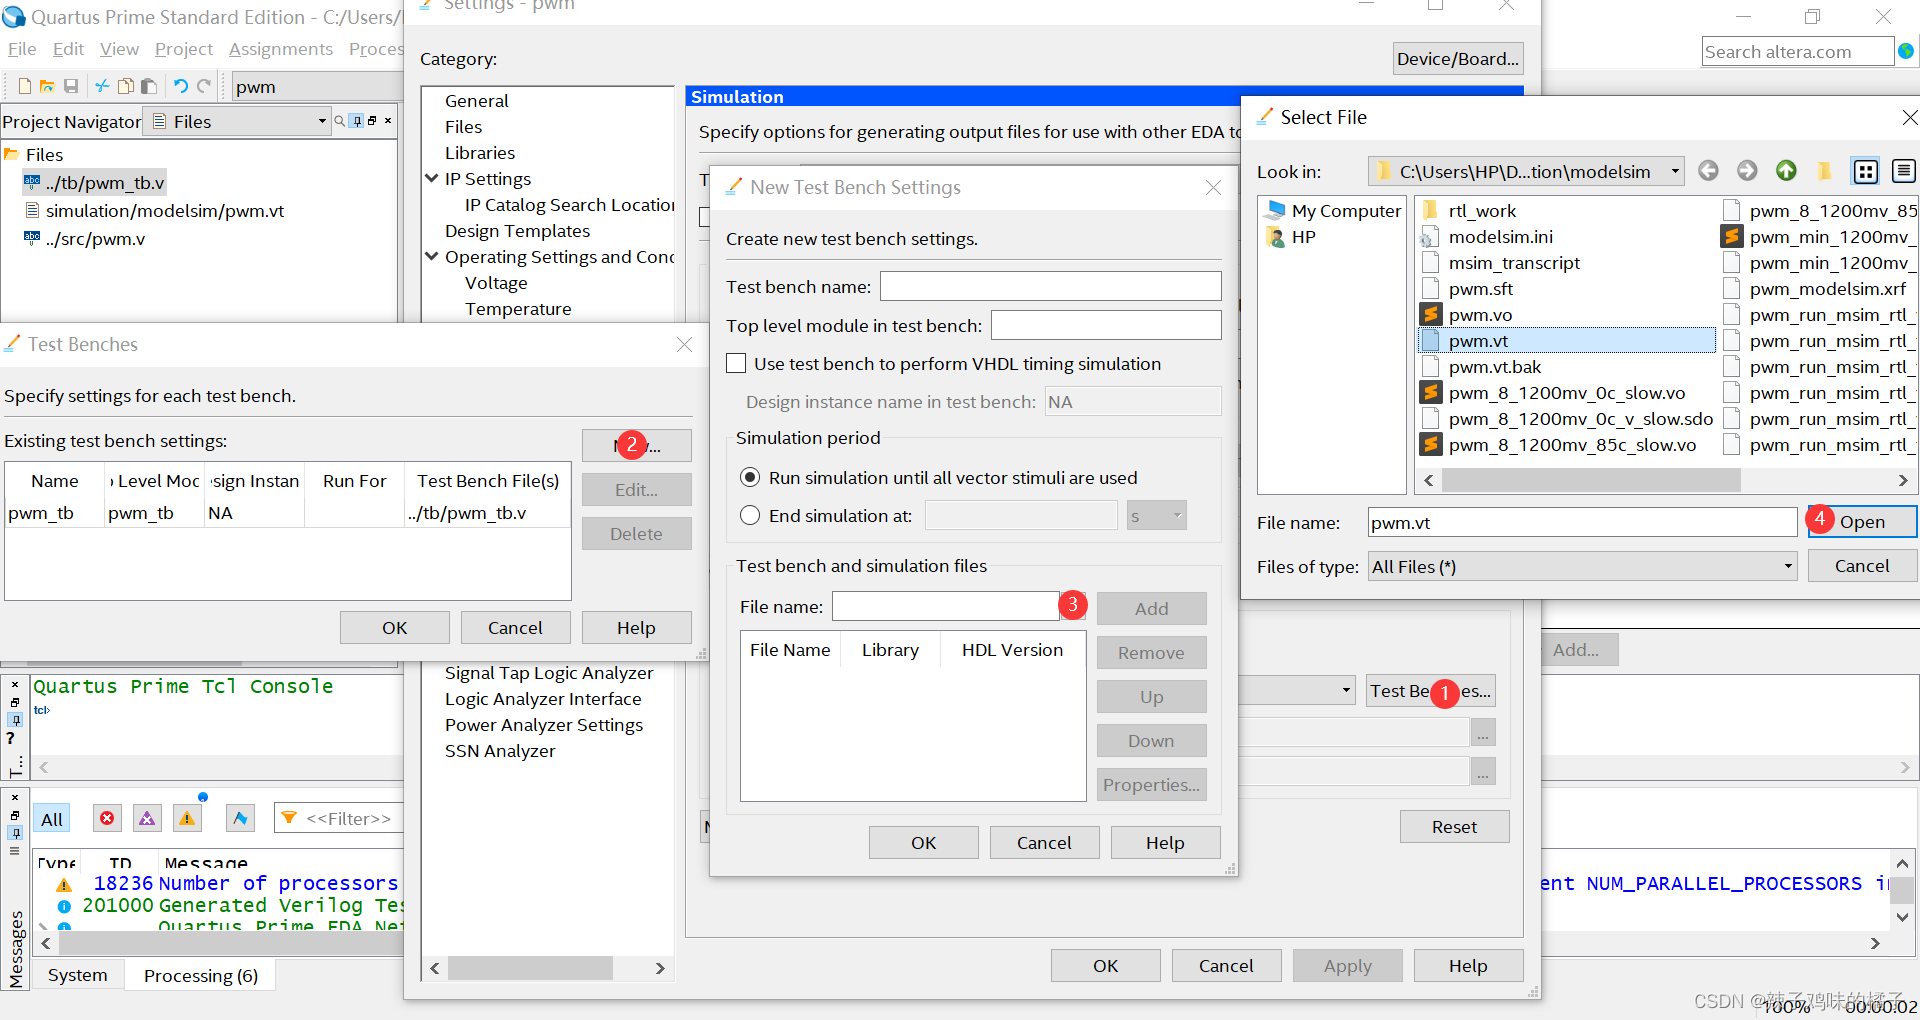Click Cancel in Select File dialog
1920x1020 pixels.
tap(1863, 566)
